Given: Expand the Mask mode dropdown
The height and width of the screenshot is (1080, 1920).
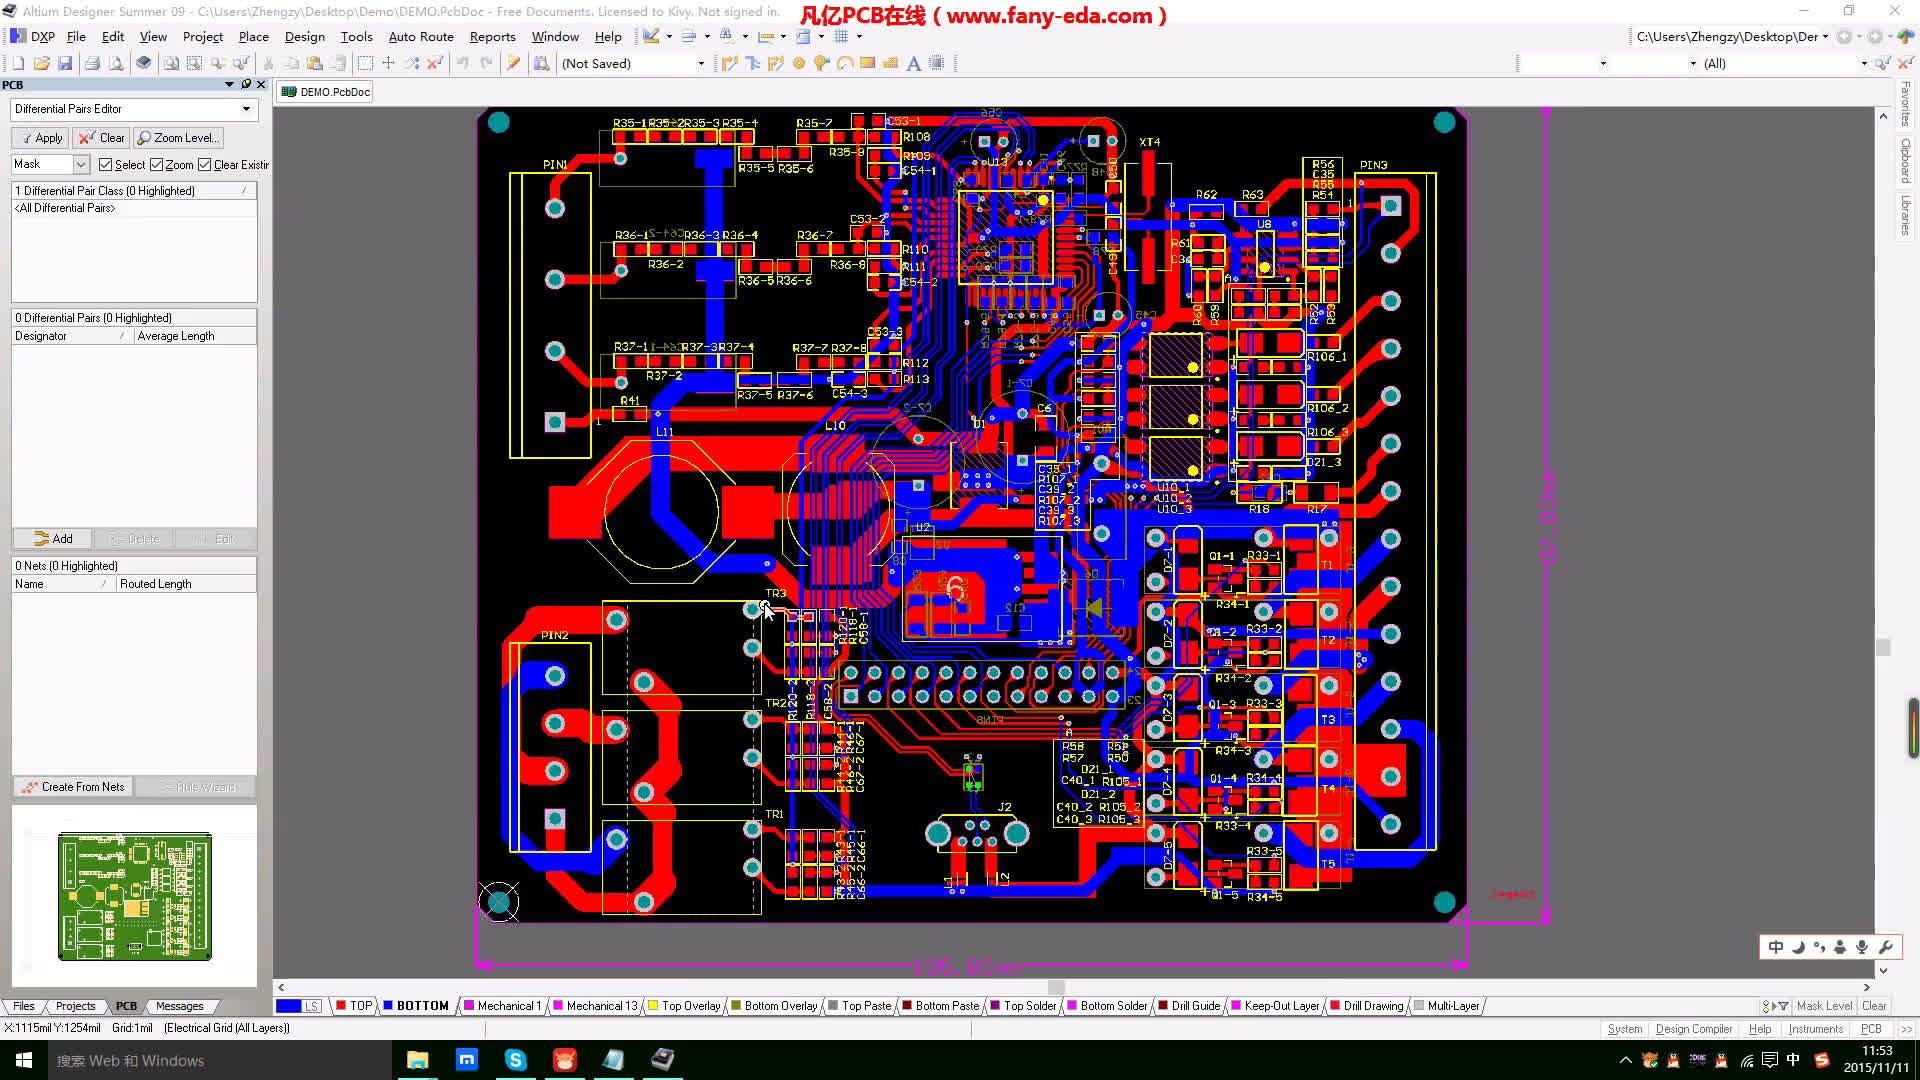Looking at the screenshot, I should pyautogui.click(x=80, y=164).
